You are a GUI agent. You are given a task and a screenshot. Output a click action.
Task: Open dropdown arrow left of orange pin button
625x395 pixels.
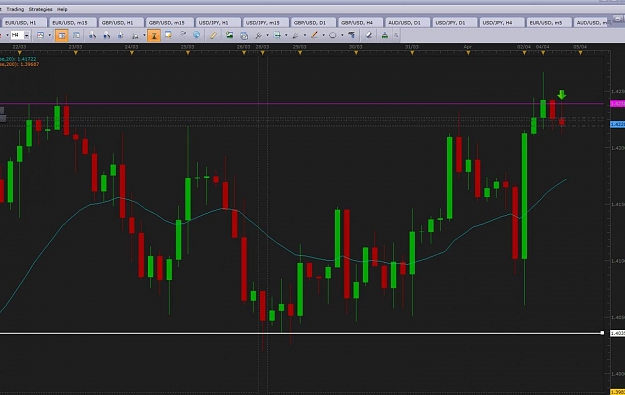(144, 35)
